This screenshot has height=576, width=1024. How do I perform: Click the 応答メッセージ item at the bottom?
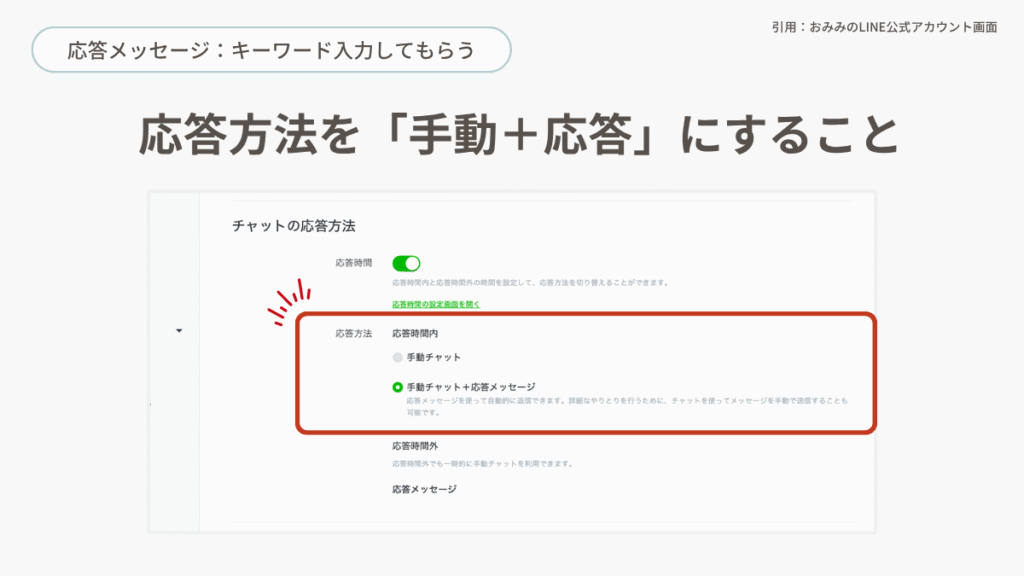pyautogui.click(x=424, y=489)
